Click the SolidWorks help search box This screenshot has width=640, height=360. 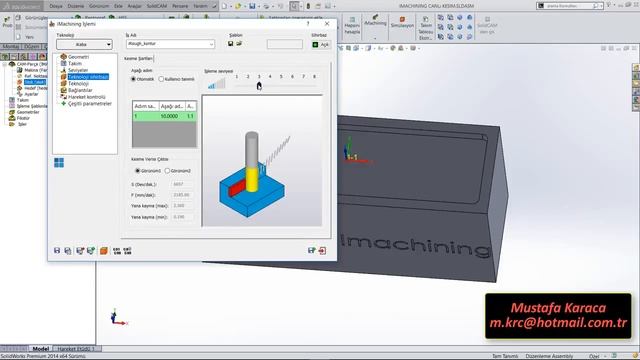[569, 6]
